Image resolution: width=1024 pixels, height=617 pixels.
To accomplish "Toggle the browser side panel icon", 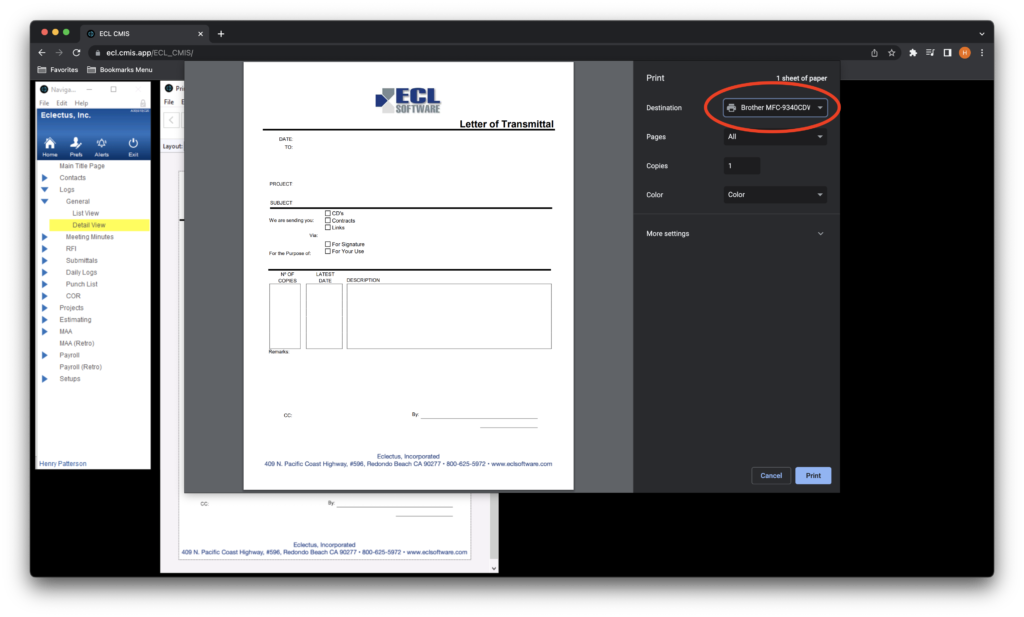I will pos(948,53).
